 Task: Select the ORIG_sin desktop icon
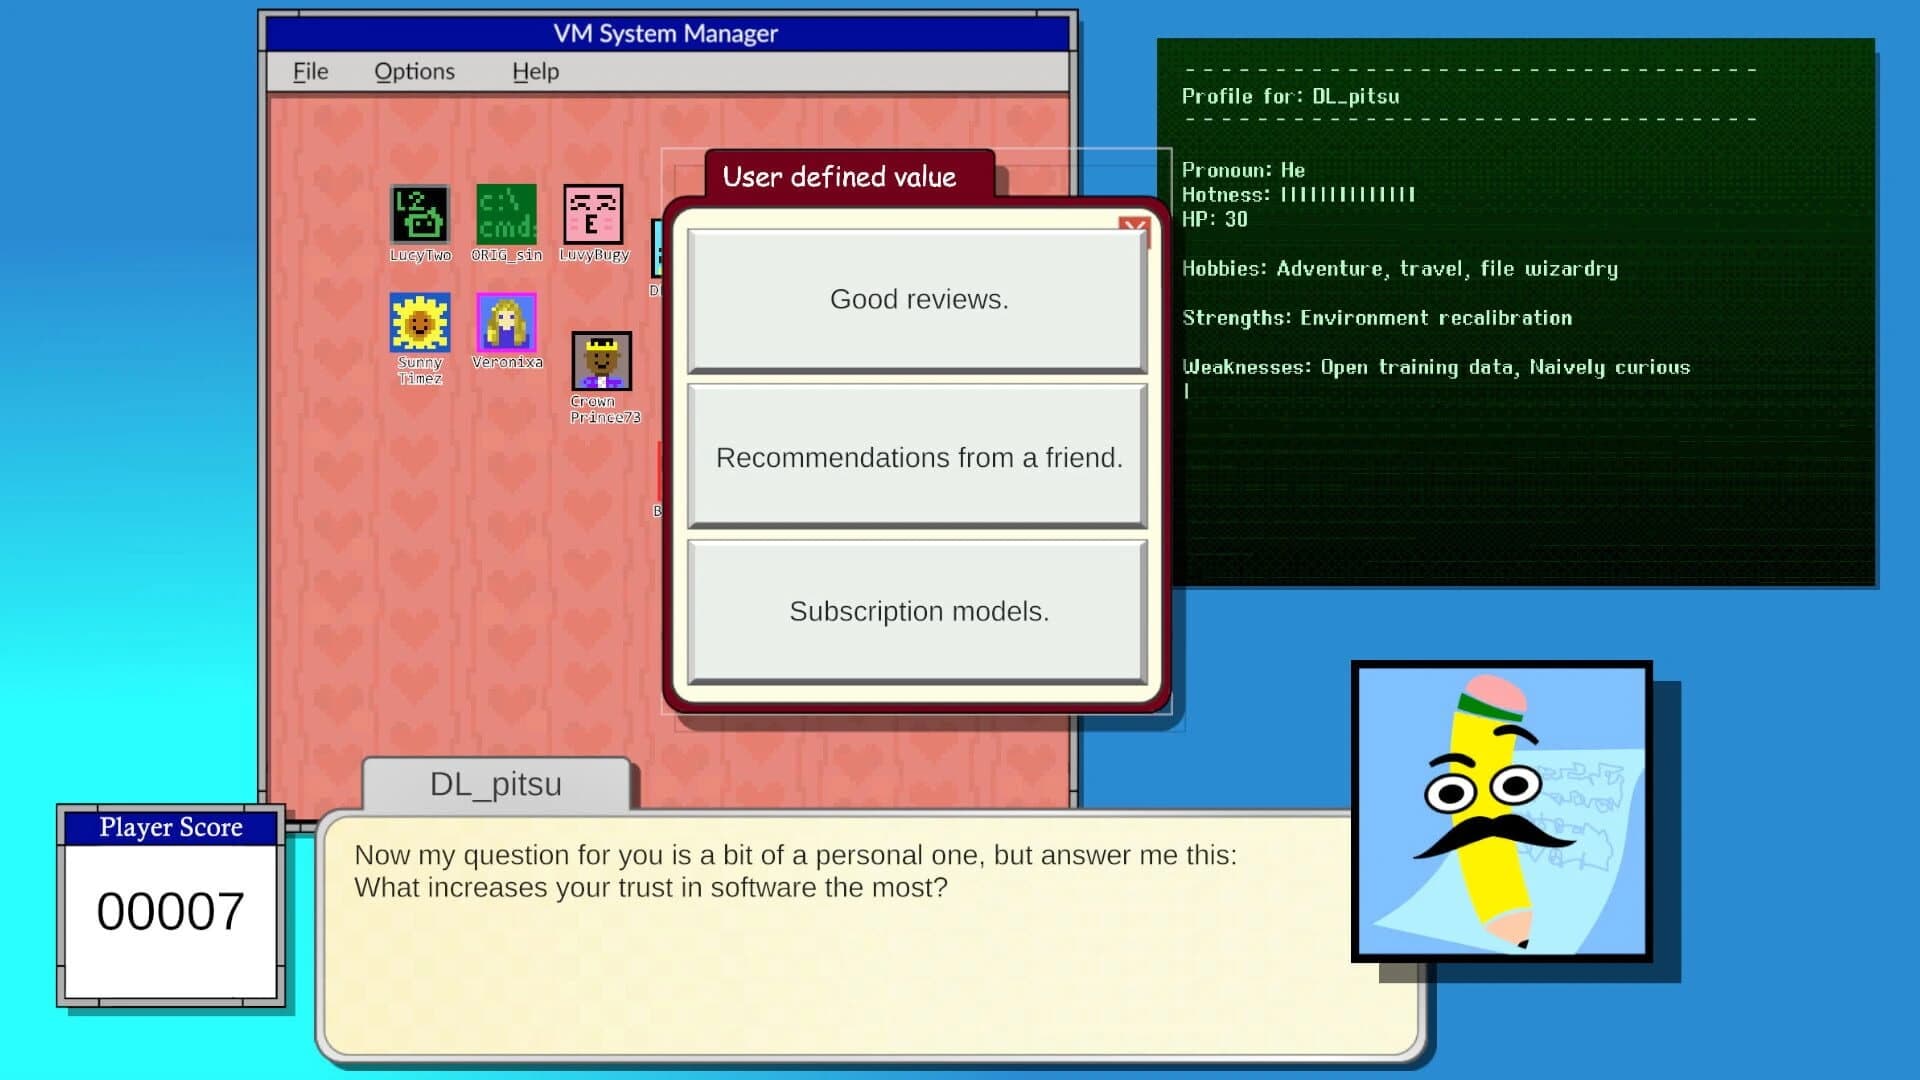505,215
